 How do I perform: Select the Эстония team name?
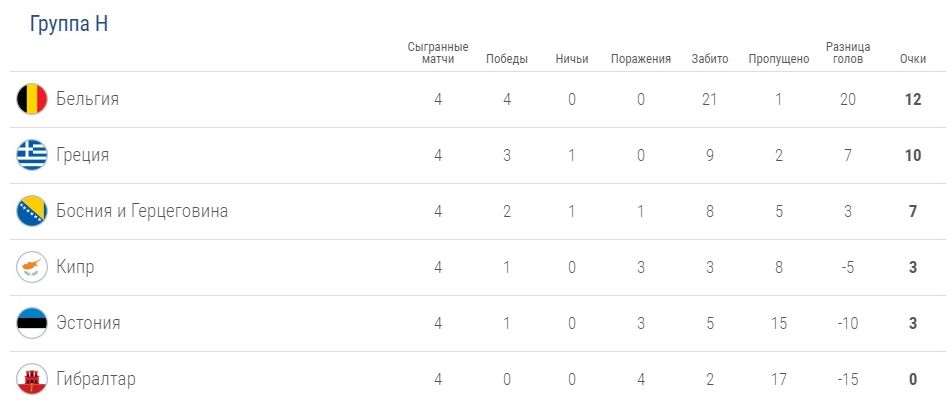pyautogui.click(x=88, y=323)
